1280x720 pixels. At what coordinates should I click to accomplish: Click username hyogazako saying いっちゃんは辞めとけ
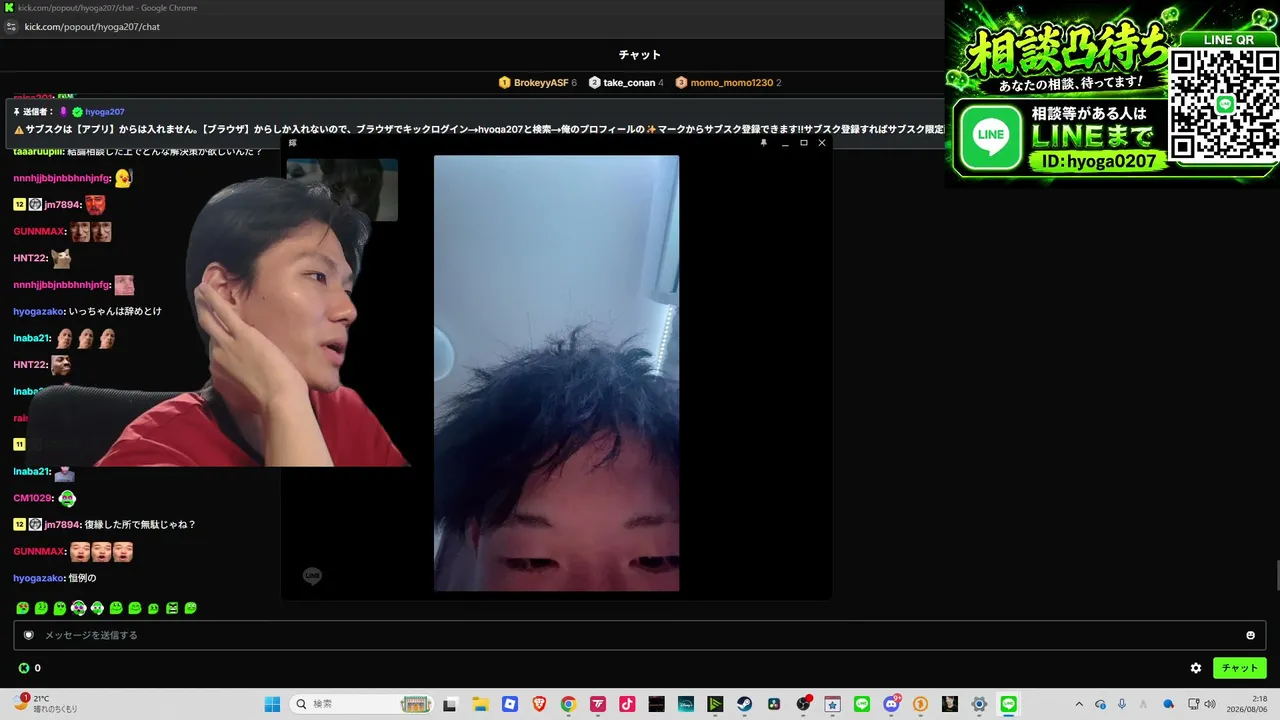[x=38, y=311]
